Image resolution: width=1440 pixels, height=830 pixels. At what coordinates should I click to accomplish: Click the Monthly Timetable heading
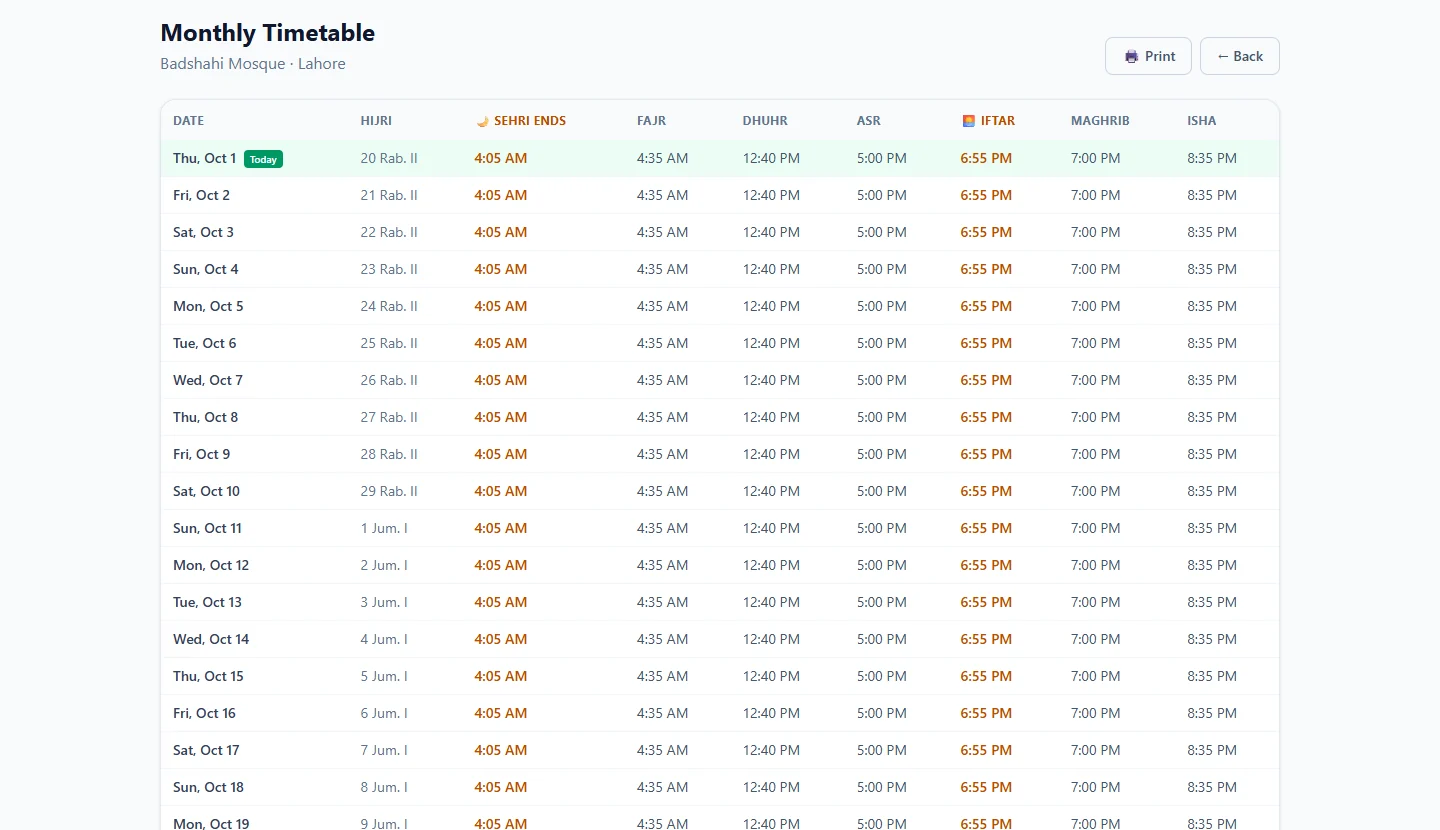(x=268, y=33)
